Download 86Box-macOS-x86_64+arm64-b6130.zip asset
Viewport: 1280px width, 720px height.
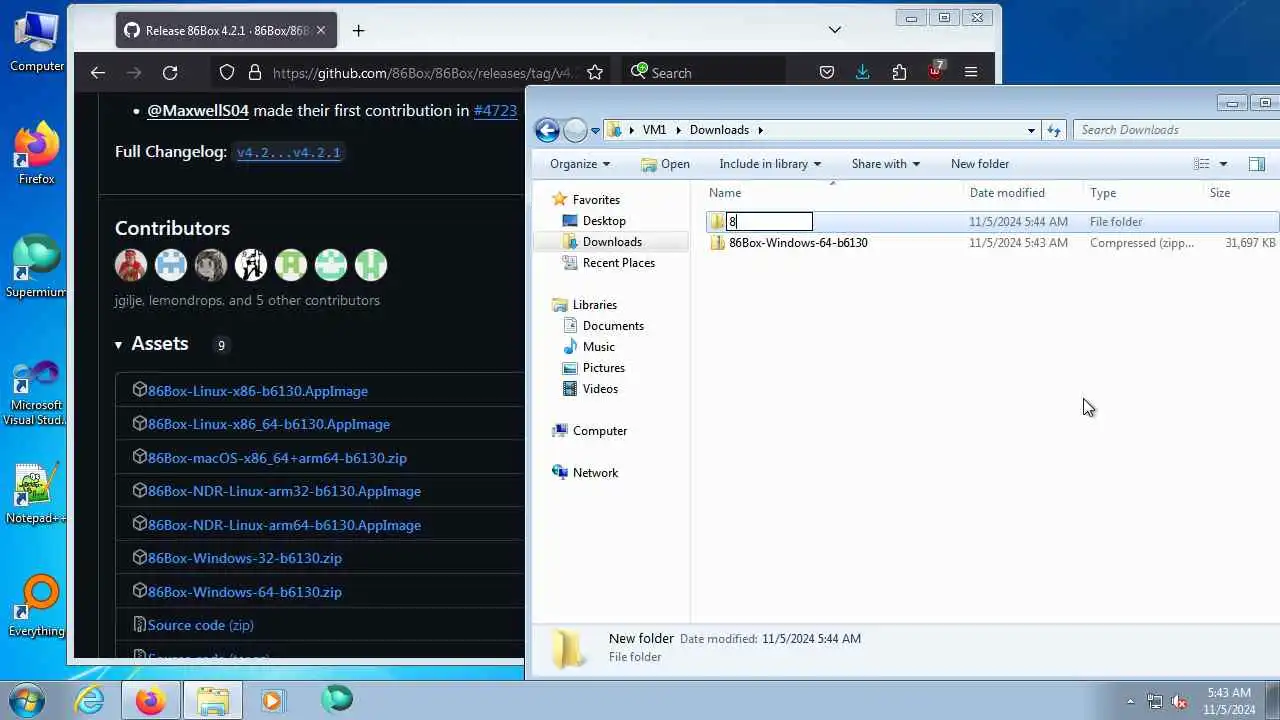277,458
